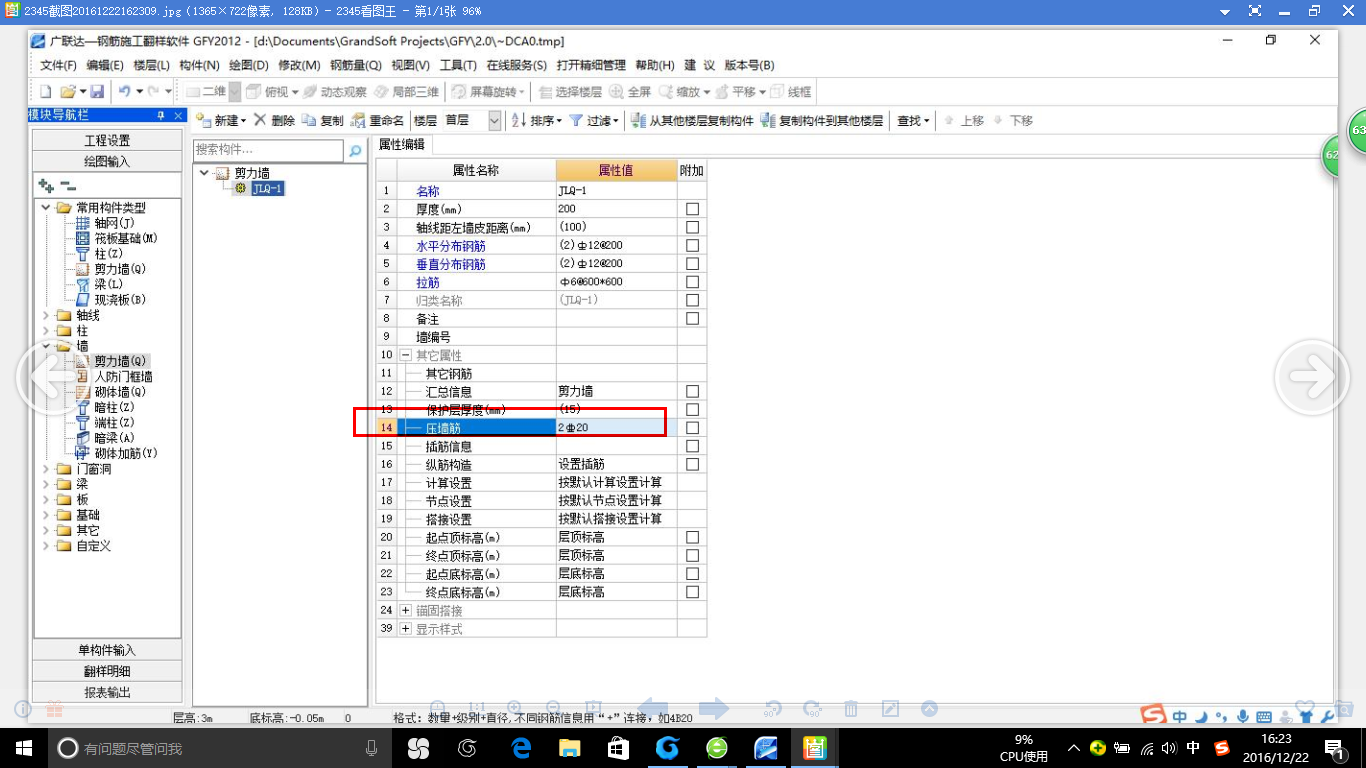This screenshot has width=1366, height=768.
Task: Toggle 附加 checkbox for 厚度(mm) row
Action: [x=692, y=209]
